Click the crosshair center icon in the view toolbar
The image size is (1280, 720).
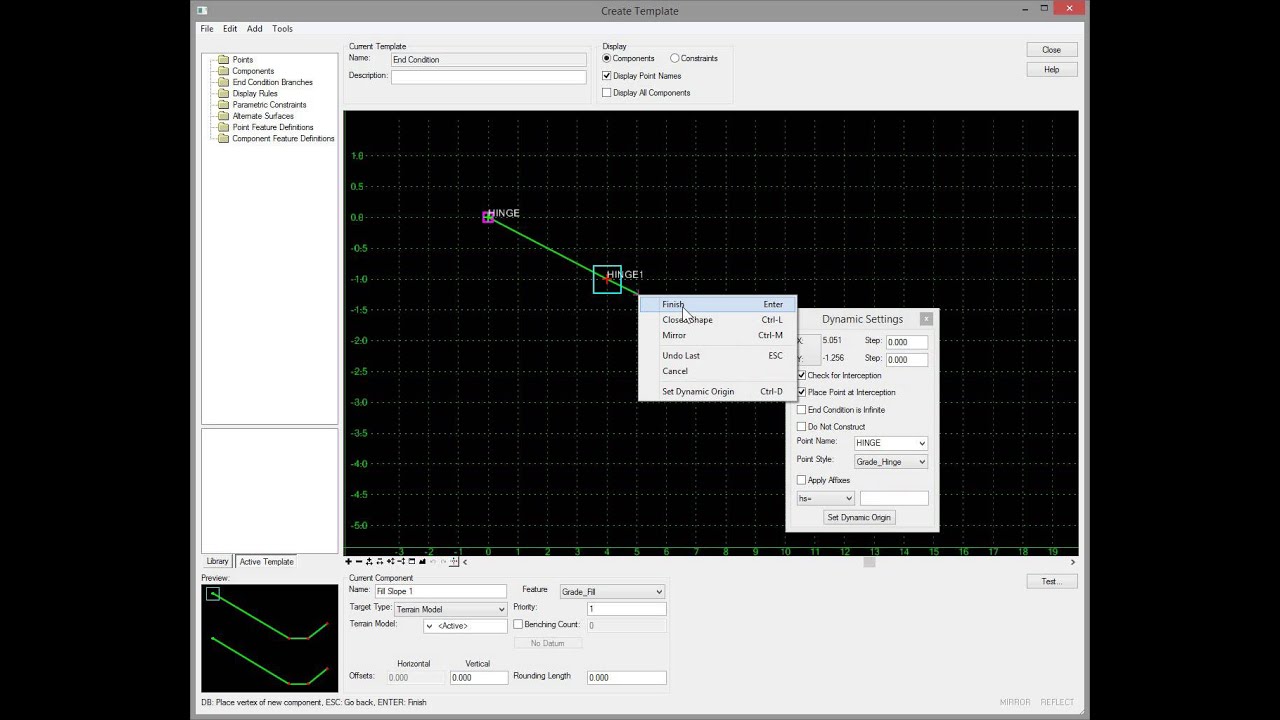point(454,562)
